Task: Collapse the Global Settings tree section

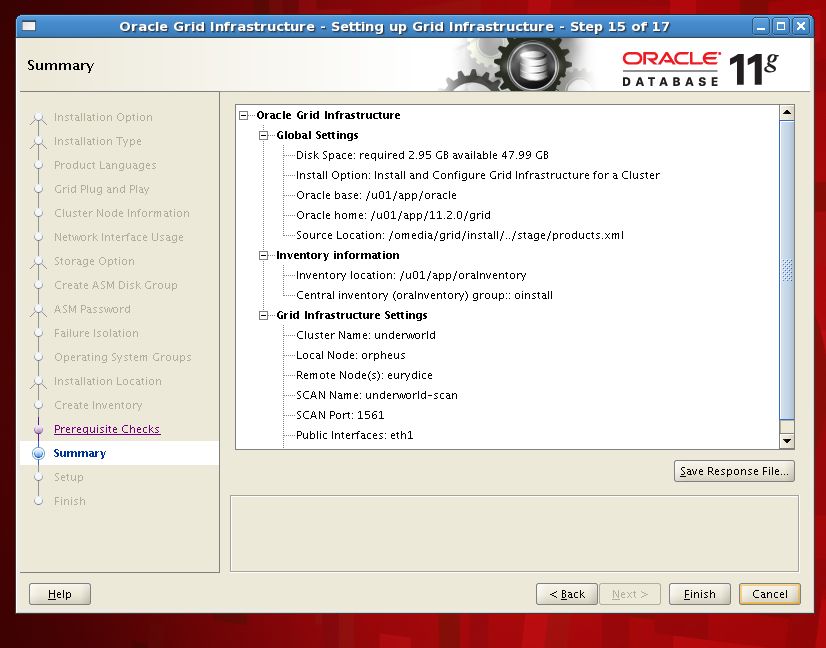Action: tap(264, 135)
